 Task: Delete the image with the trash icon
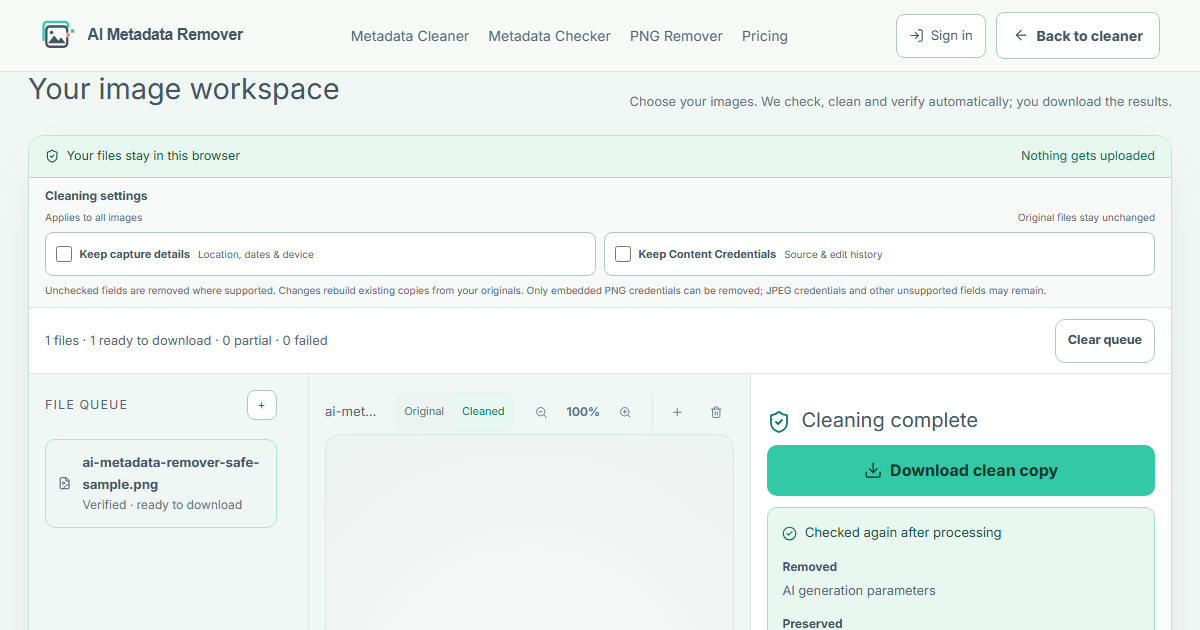point(716,412)
